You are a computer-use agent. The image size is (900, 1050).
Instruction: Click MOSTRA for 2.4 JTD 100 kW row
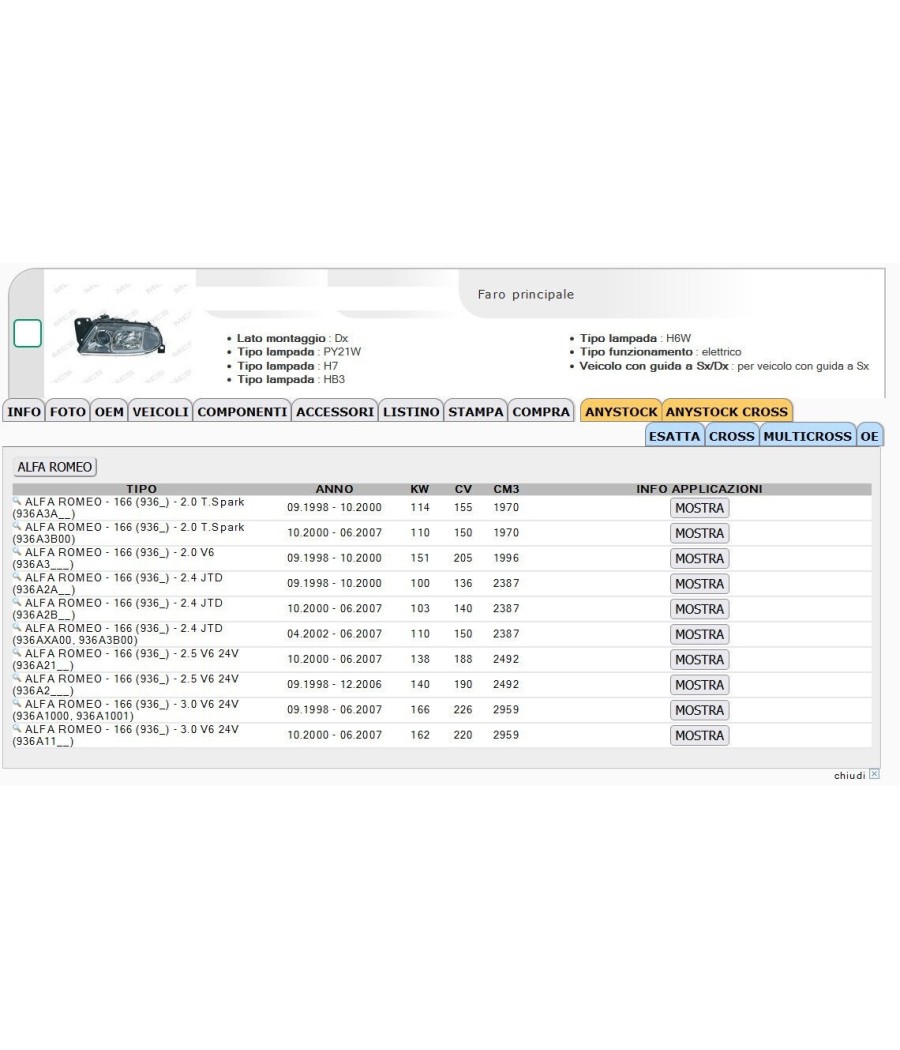(x=699, y=584)
